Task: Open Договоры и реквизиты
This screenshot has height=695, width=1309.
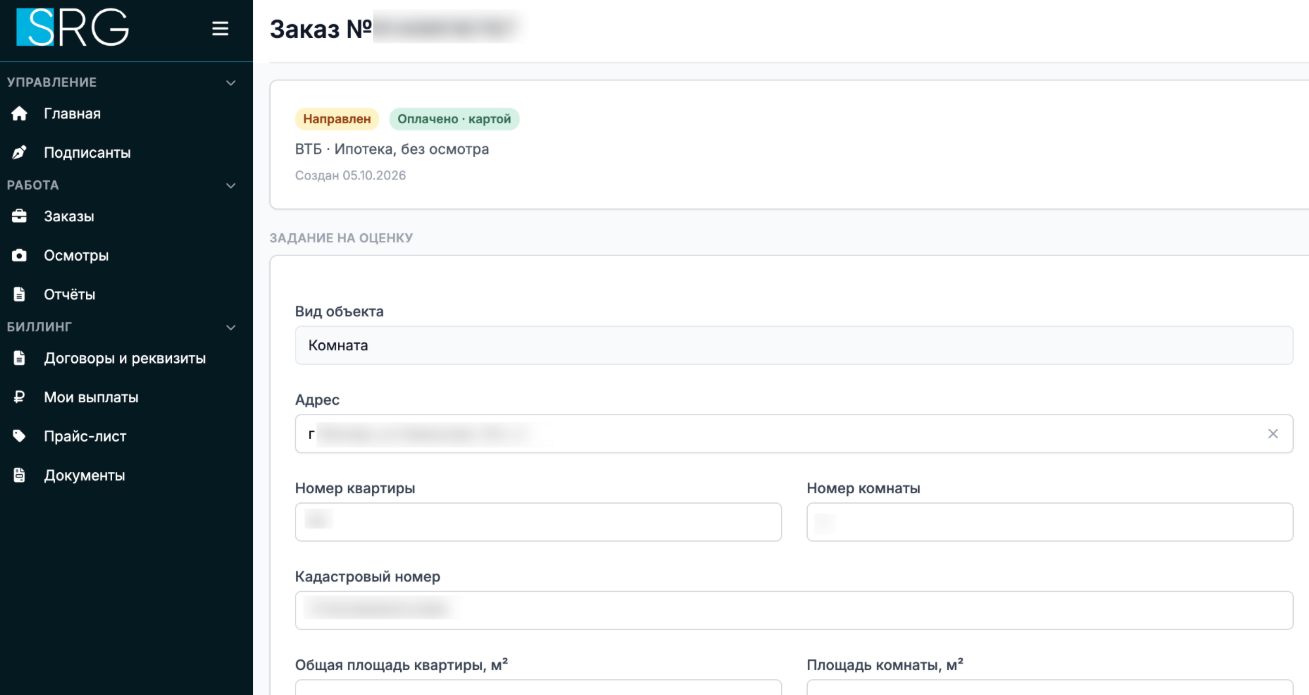Action: [126, 358]
